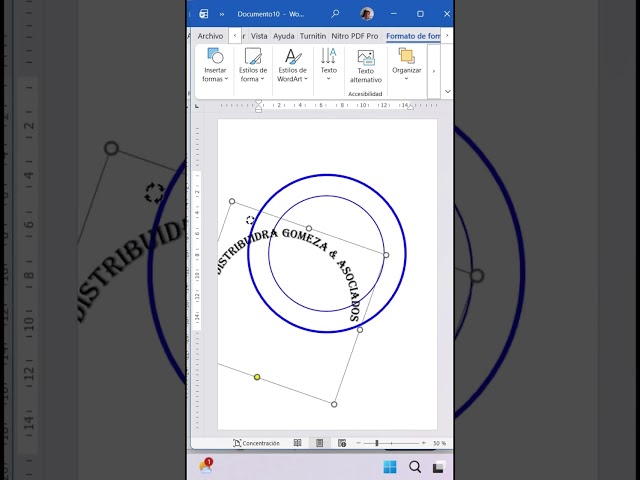Screen dimensions: 640x480
Task: Open the Estilos de WordArt dropdown
Action: pyautogui.click(x=292, y=66)
